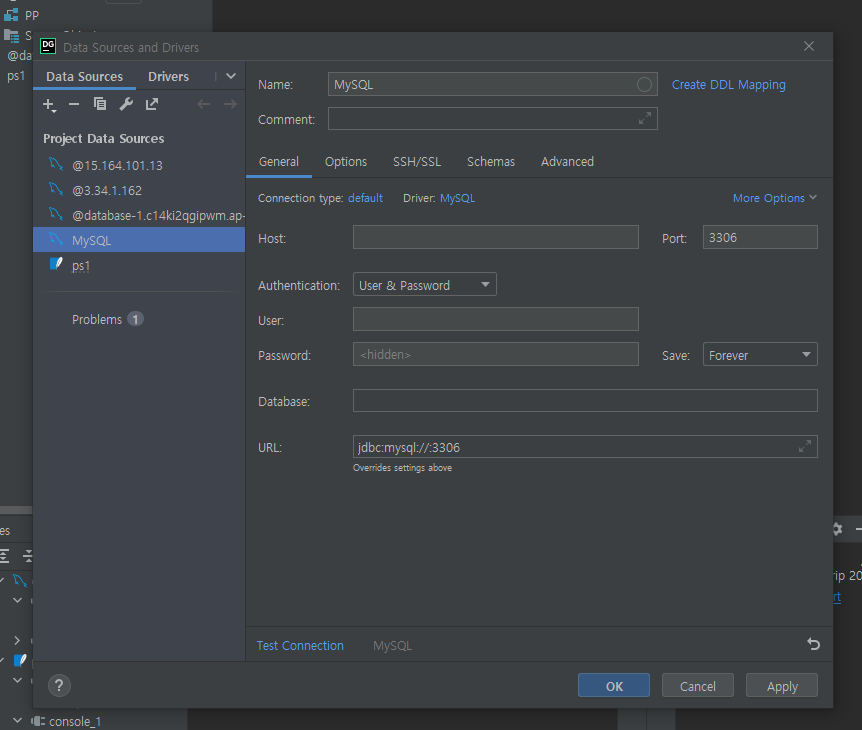862x730 pixels.
Task: Open the MySQL driver link
Action: (457, 198)
